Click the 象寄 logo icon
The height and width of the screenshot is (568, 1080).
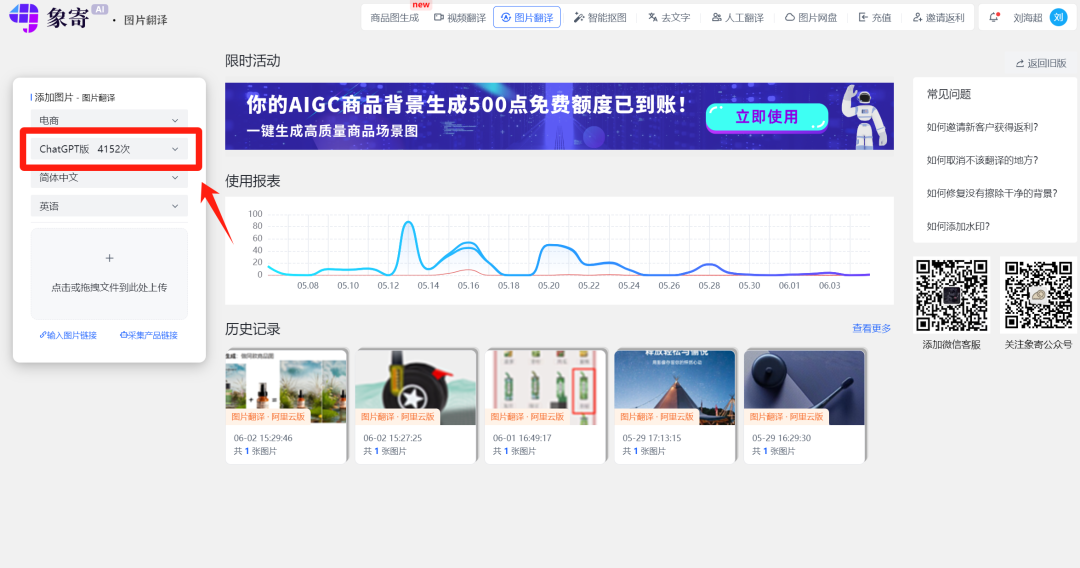[23, 17]
